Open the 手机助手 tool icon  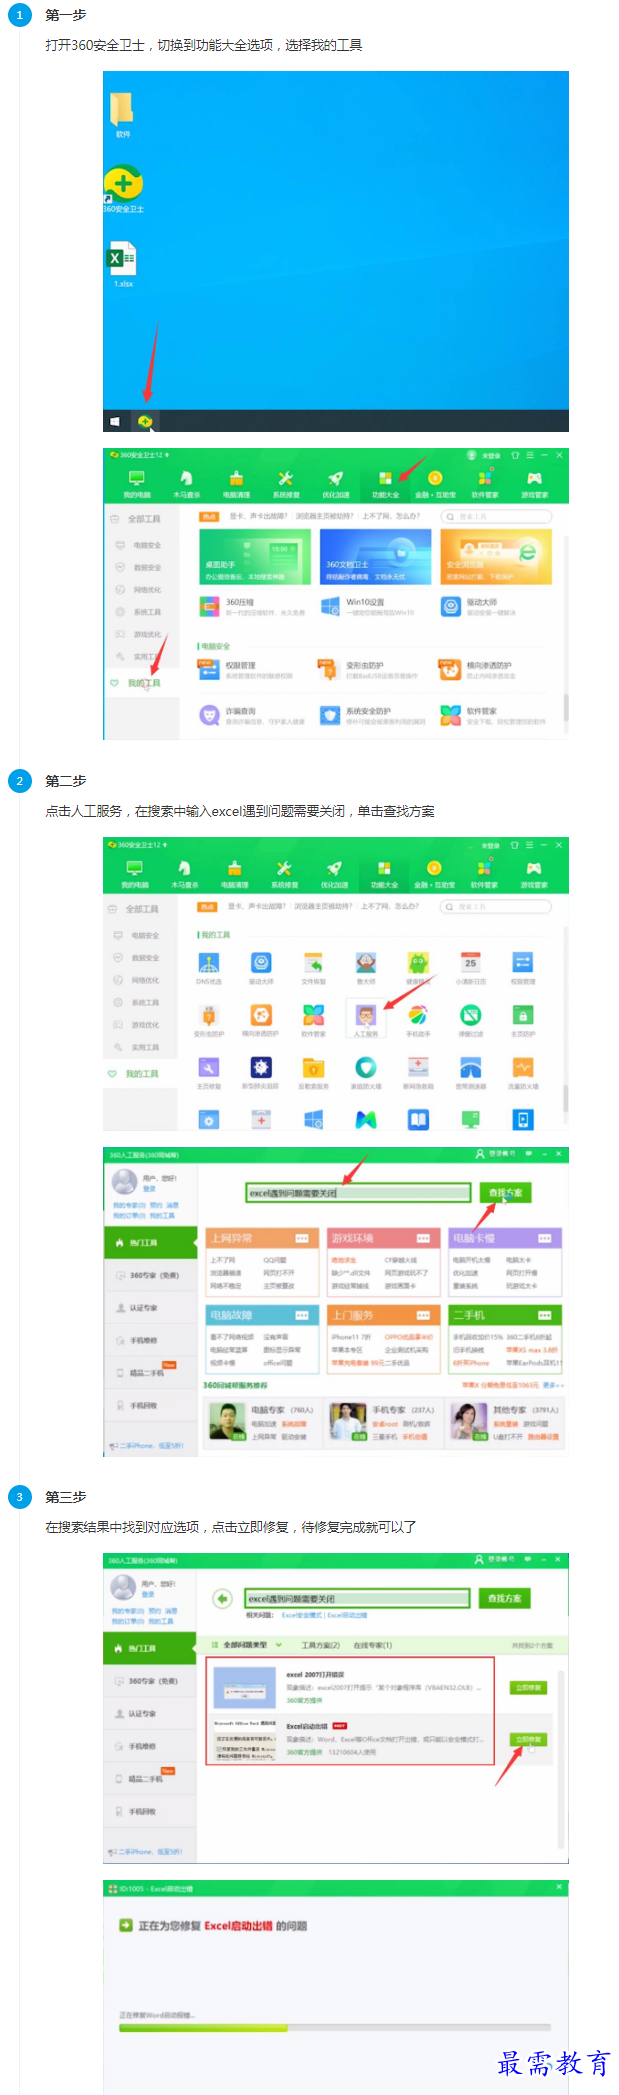418,1015
